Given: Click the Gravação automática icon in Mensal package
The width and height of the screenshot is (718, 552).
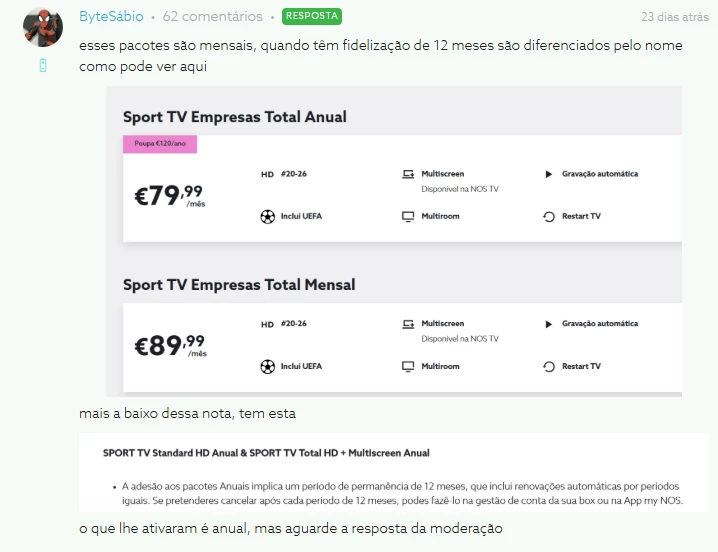Looking at the screenshot, I should pos(548,324).
